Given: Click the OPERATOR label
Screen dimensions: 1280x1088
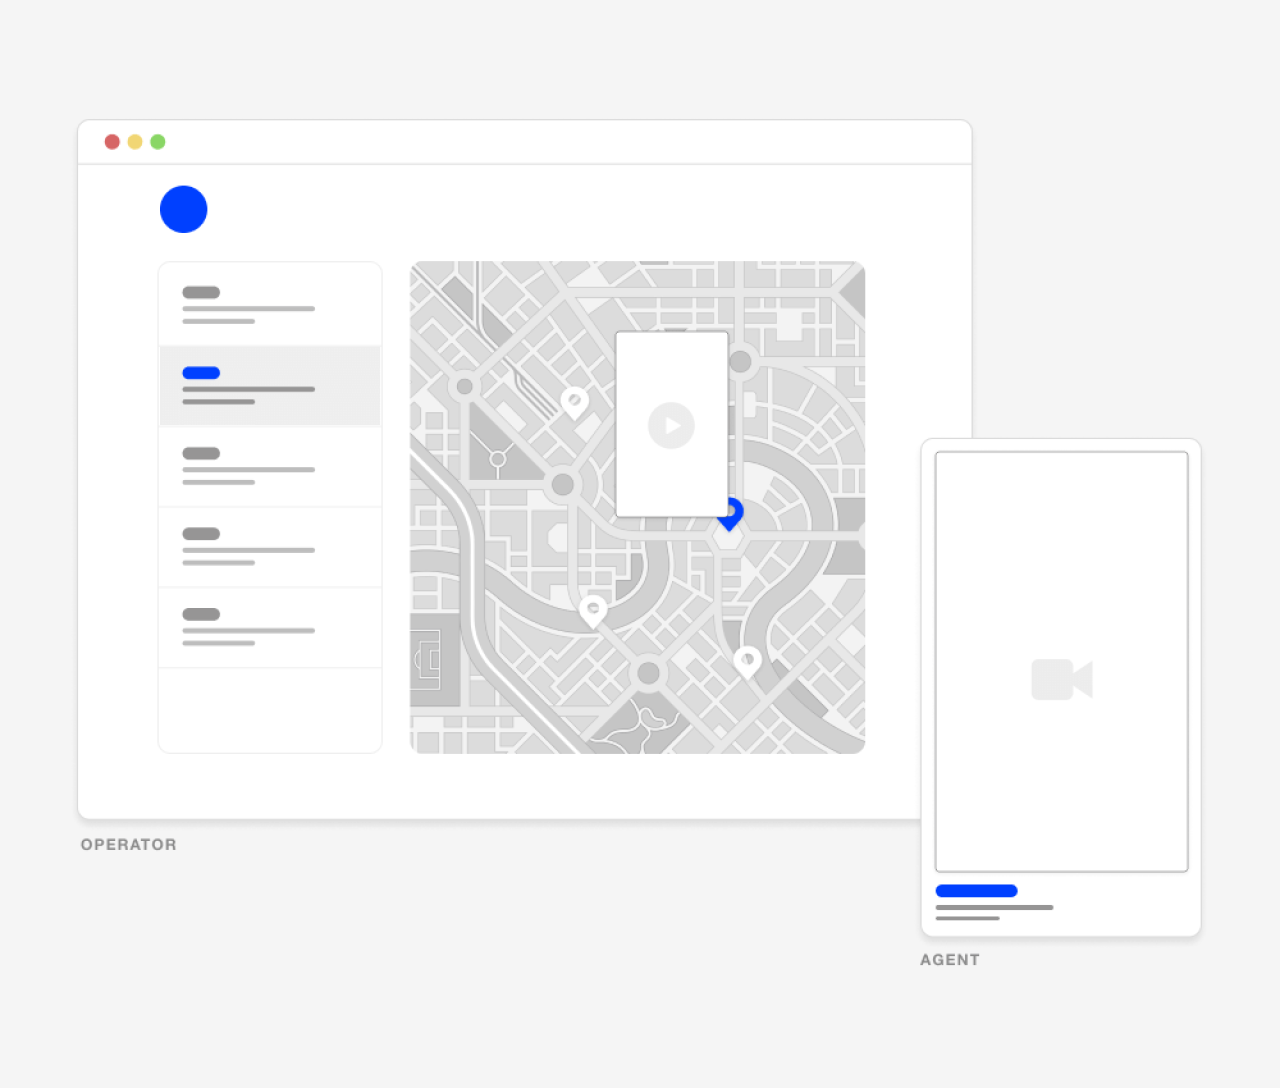Looking at the screenshot, I should (129, 845).
